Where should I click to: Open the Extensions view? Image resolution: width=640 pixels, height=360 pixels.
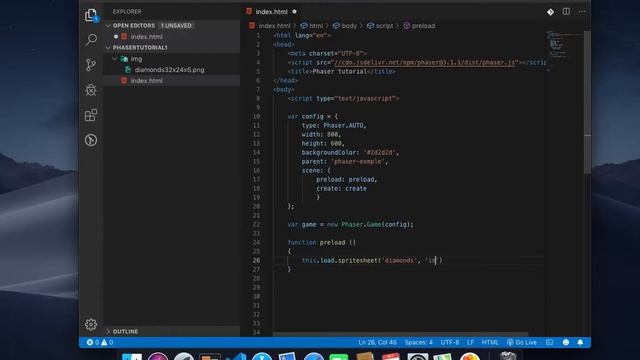[x=91, y=115]
